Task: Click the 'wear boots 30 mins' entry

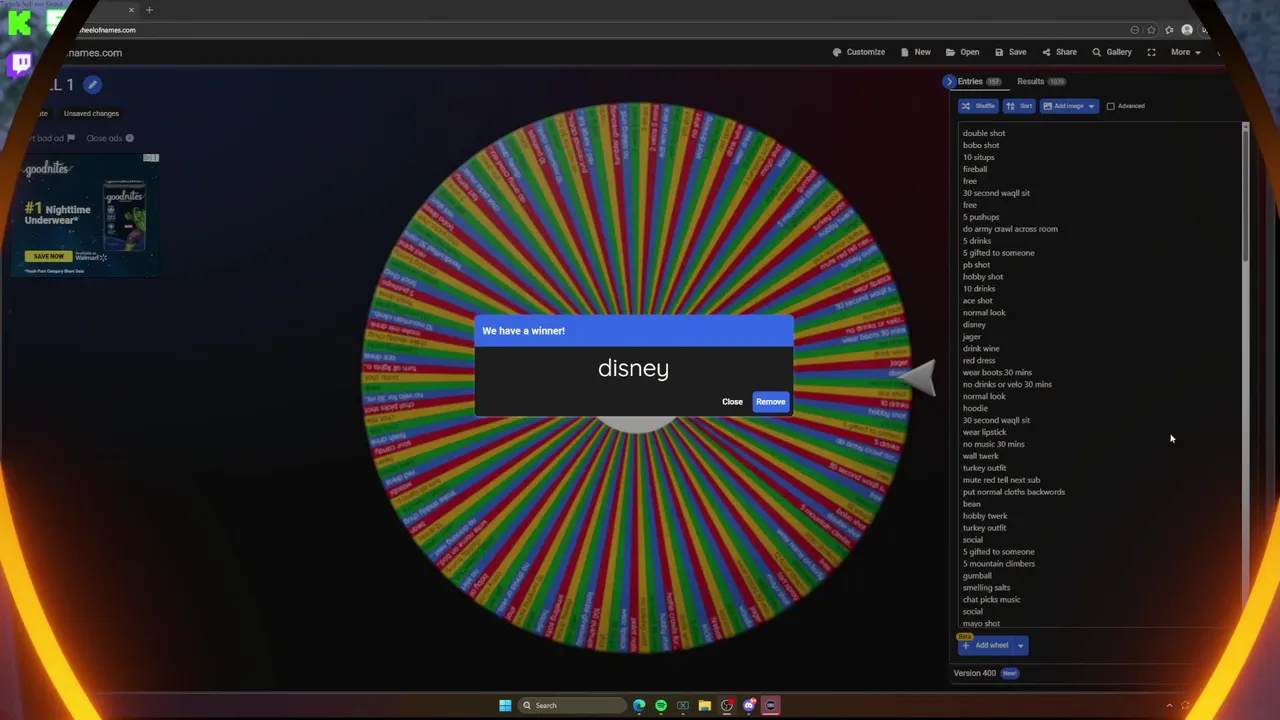Action: (x=997, y=373)
